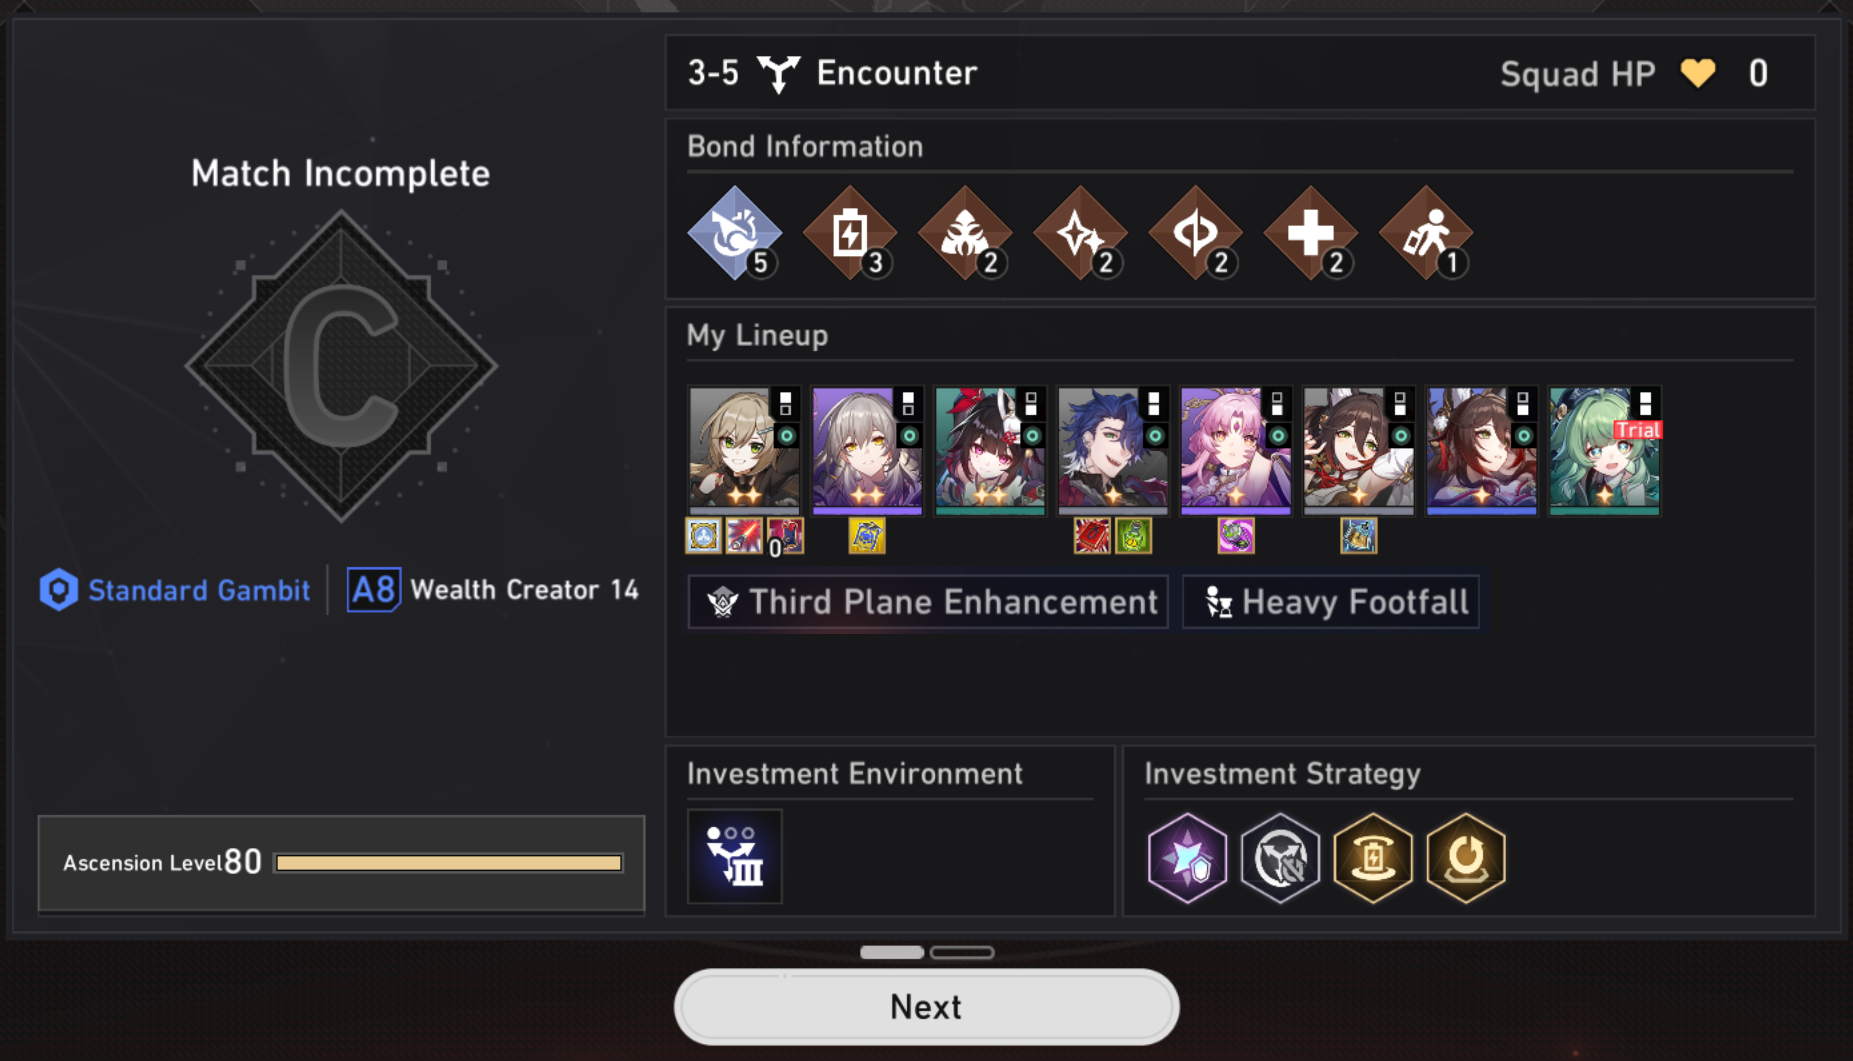
Task: Open the Investment Environment icon
Action: [x=735, y=856]
